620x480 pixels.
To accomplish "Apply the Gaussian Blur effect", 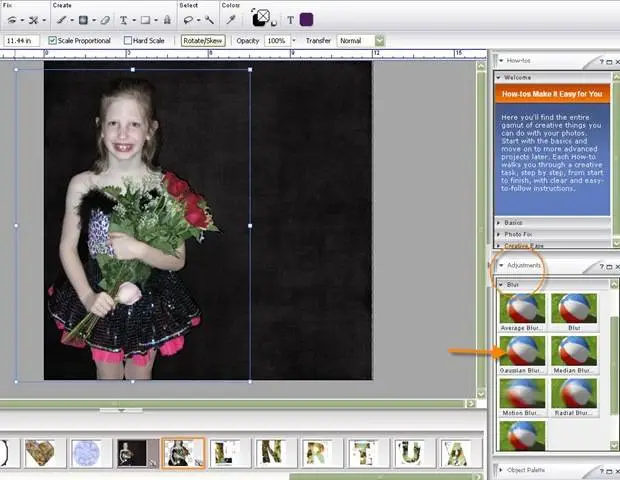I will point(522,350).
